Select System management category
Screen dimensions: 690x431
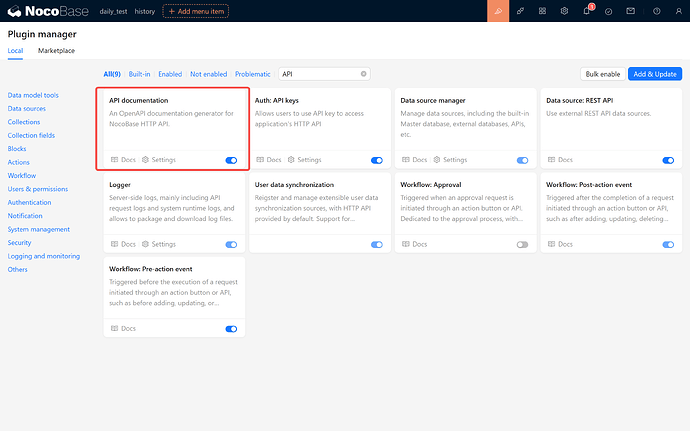point(39,229)
